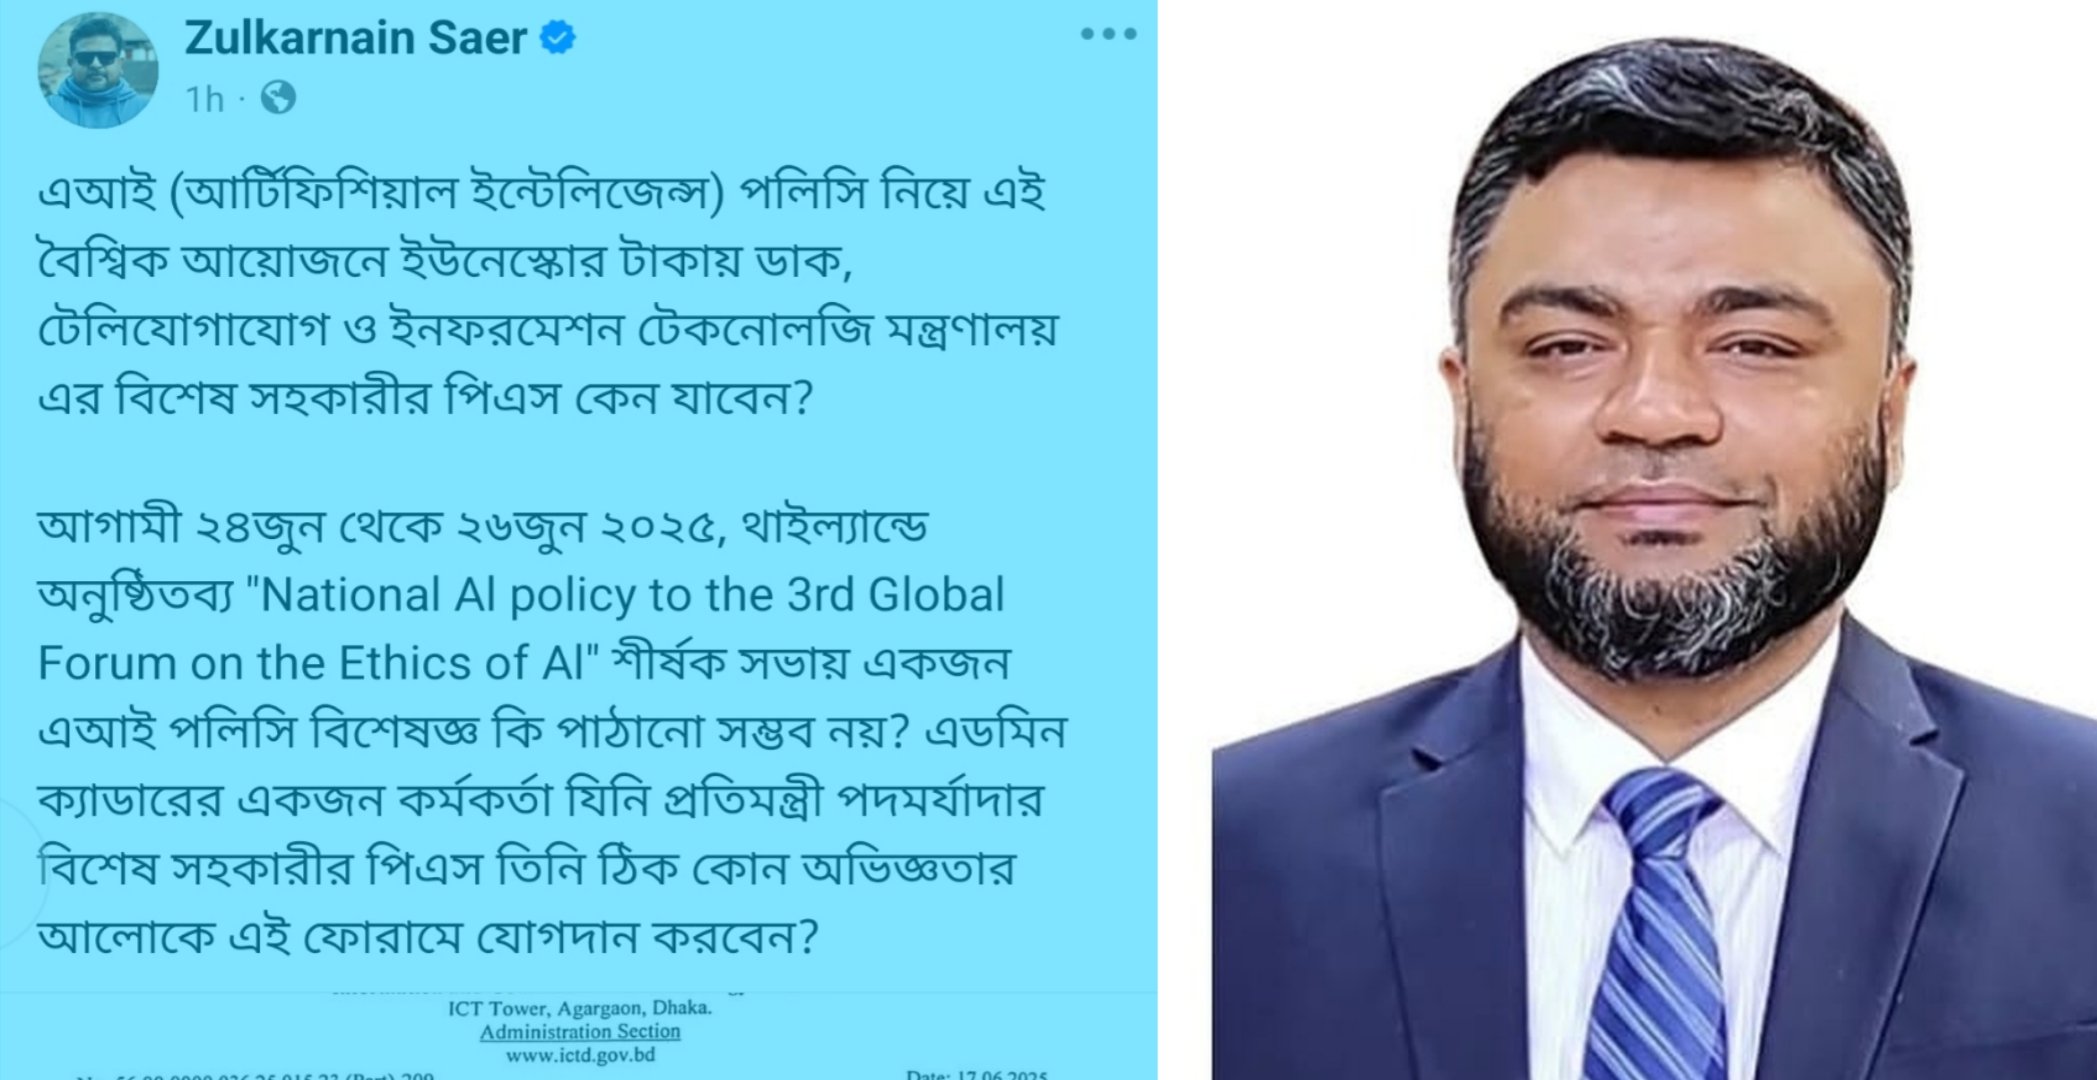Click the globe public-audience icon
The height and width of the screenshot is (1080, 2097).
click(x=278, y=98)
